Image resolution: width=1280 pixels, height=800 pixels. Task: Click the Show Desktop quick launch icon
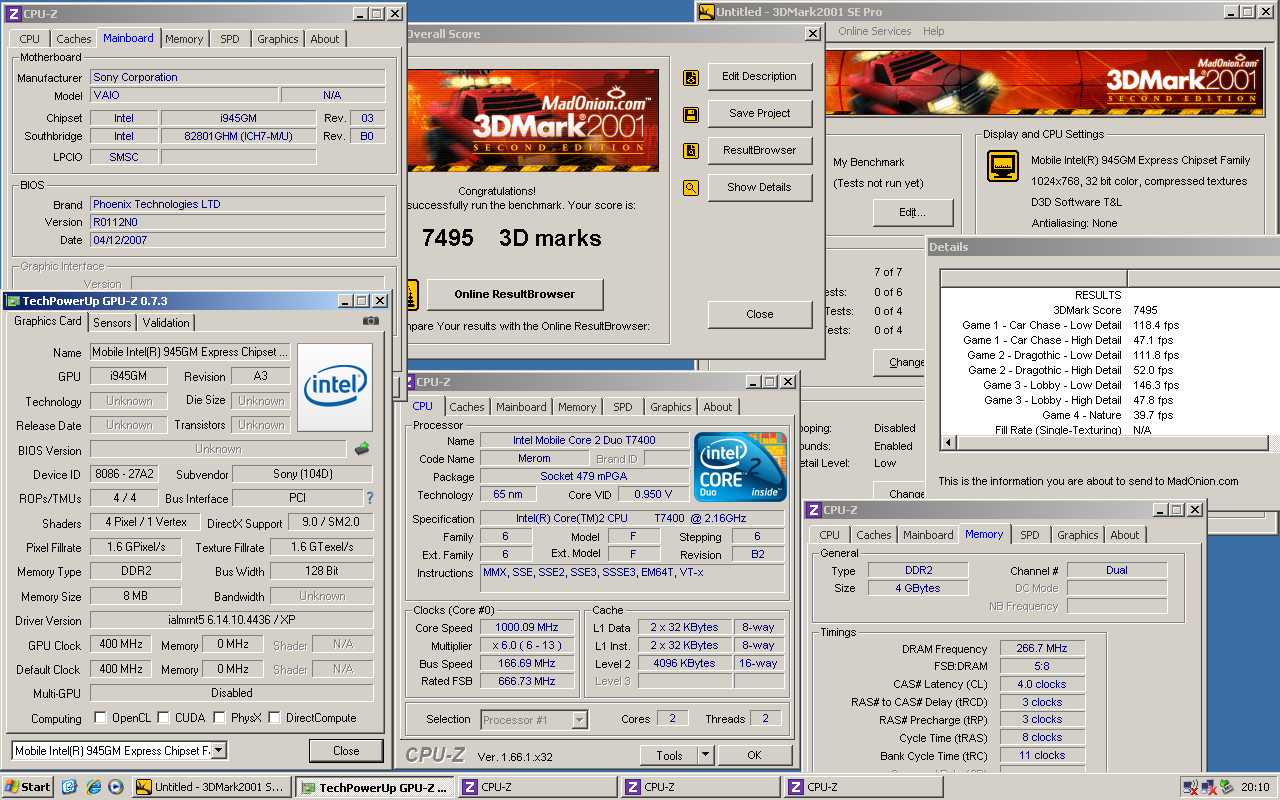point(69,787)
